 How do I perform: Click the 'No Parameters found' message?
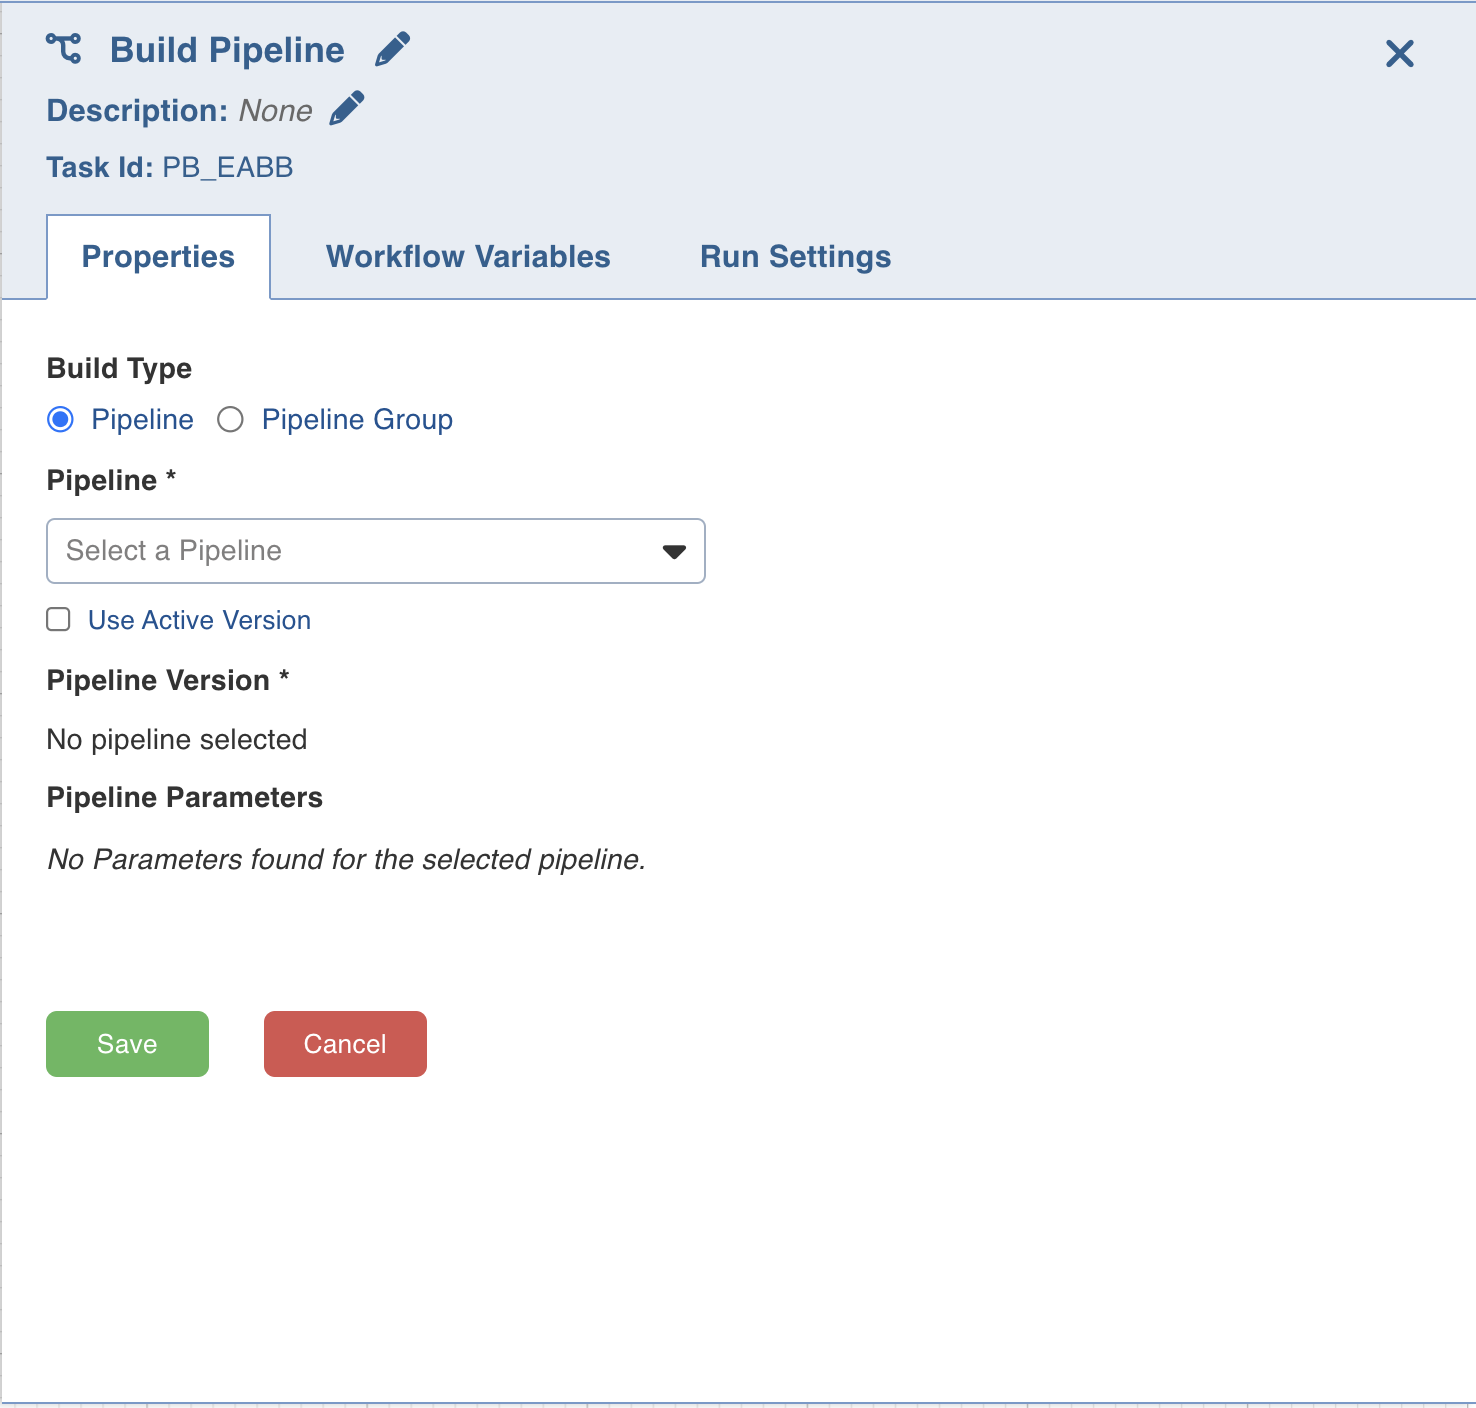coord(347,860)
